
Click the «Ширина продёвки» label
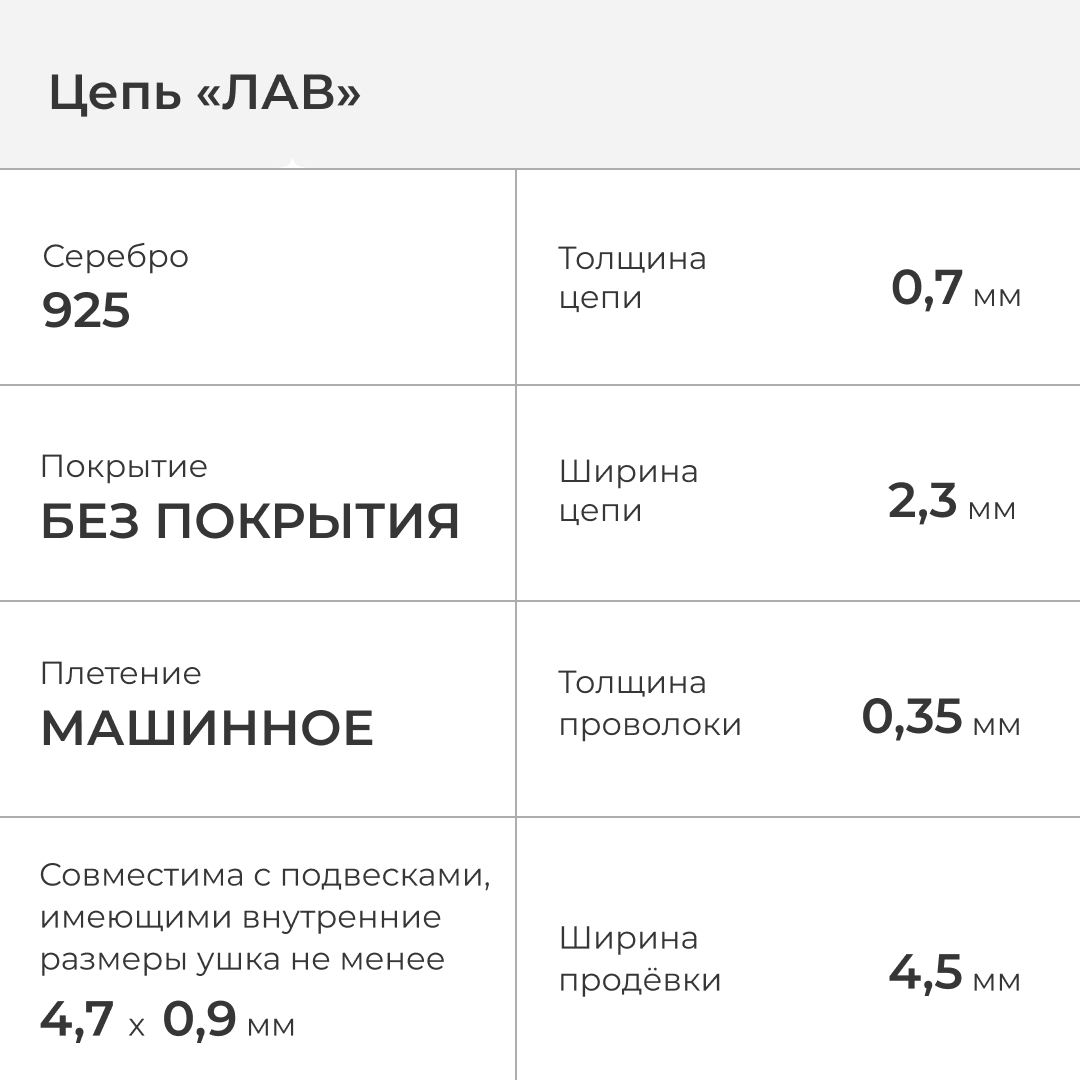pyautogui.click(x=640, y=959)
